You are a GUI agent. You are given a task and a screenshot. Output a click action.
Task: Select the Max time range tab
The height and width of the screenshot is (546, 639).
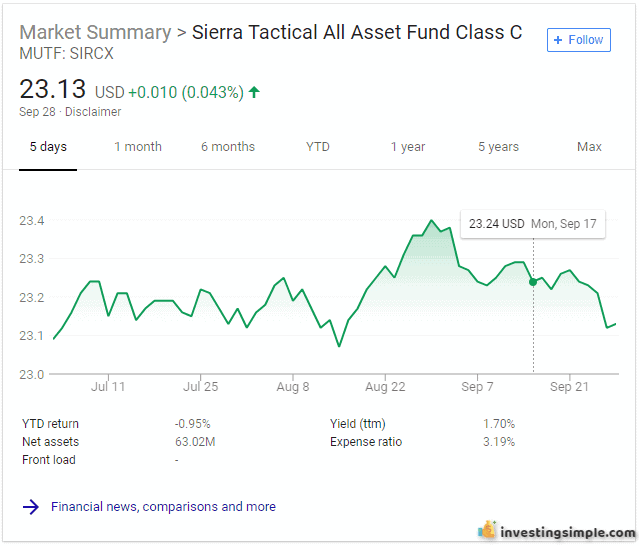pos(589,147)
